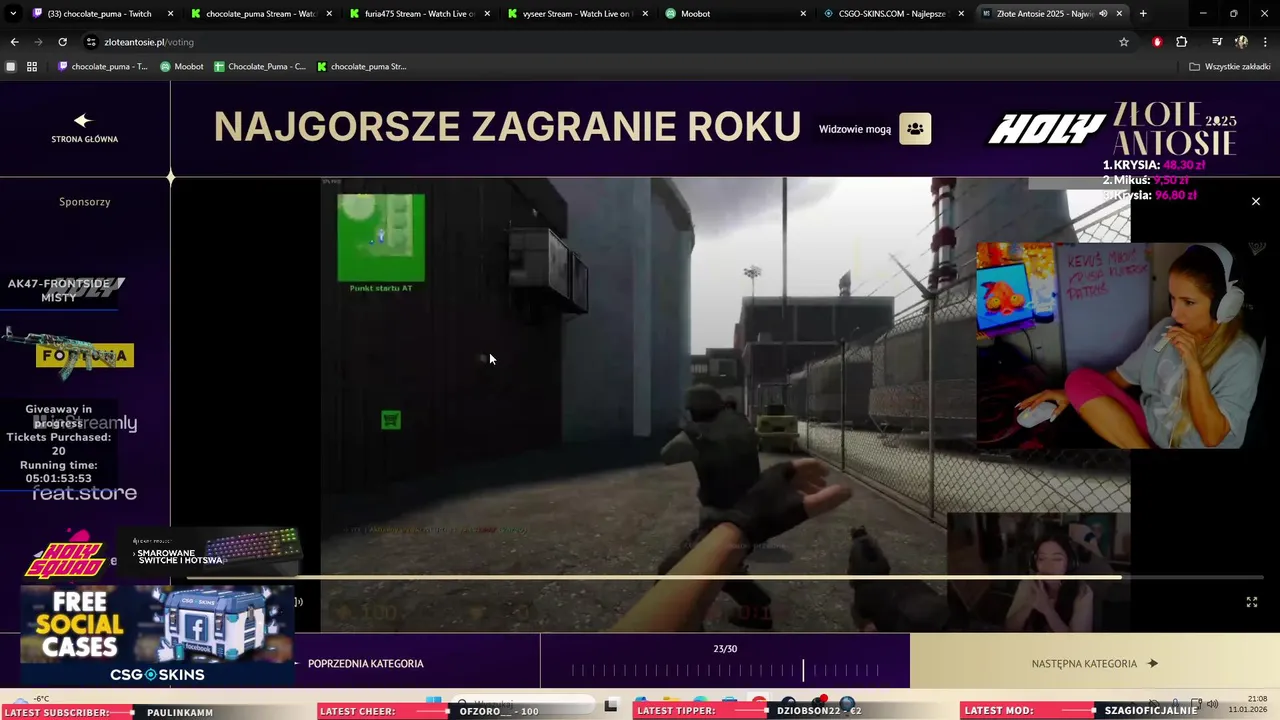
Task: Click the tab groups icon in bookmarks bar
Action: tap(11, 66)
